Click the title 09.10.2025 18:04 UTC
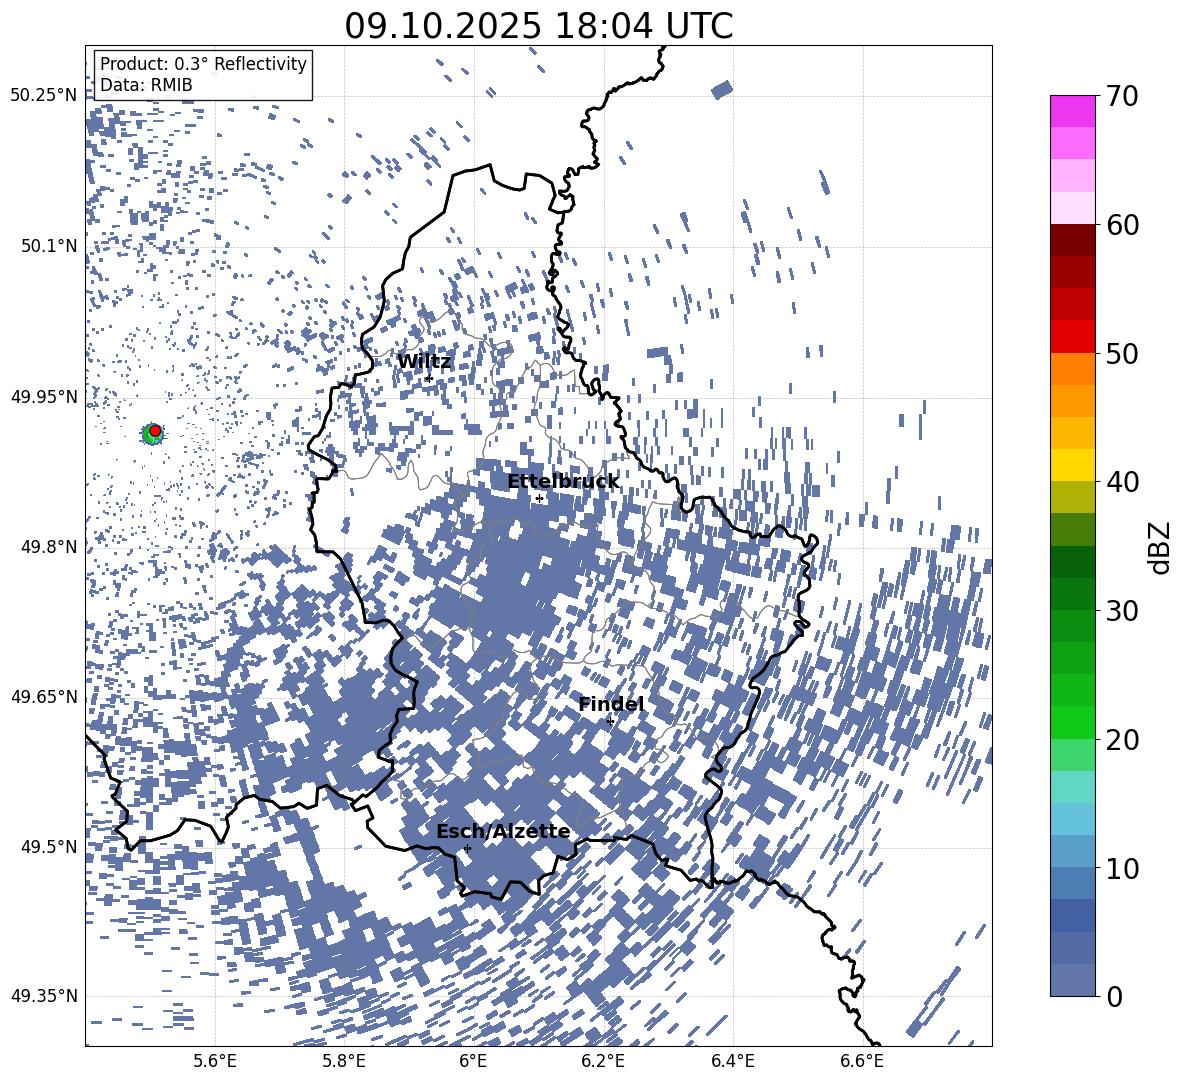Viewport: 1184px width, 1081px height. [538, 26]
